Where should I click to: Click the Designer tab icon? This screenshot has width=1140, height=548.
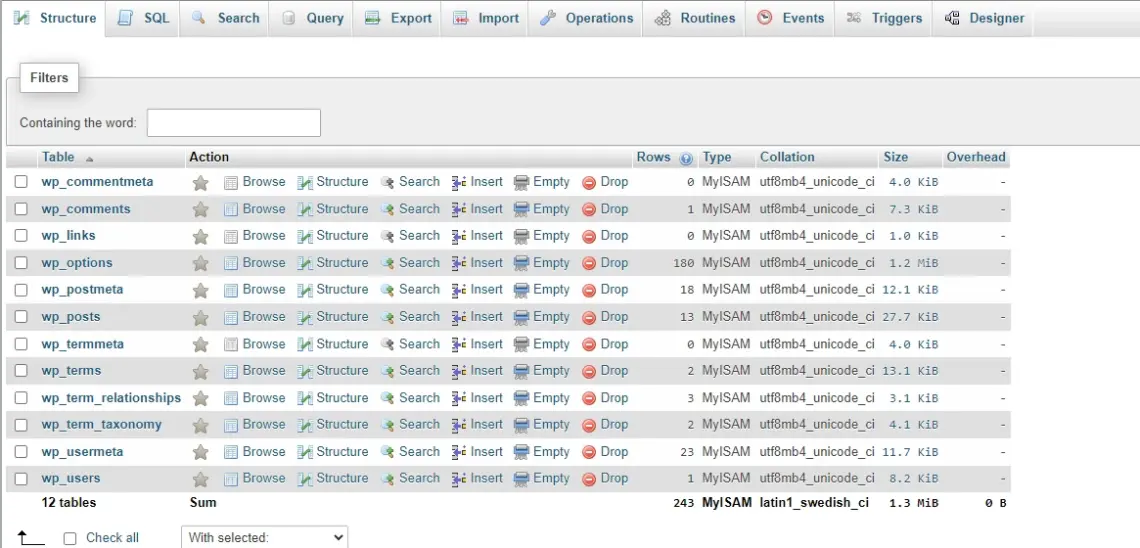pyautogui.click(x=952, y=18)
